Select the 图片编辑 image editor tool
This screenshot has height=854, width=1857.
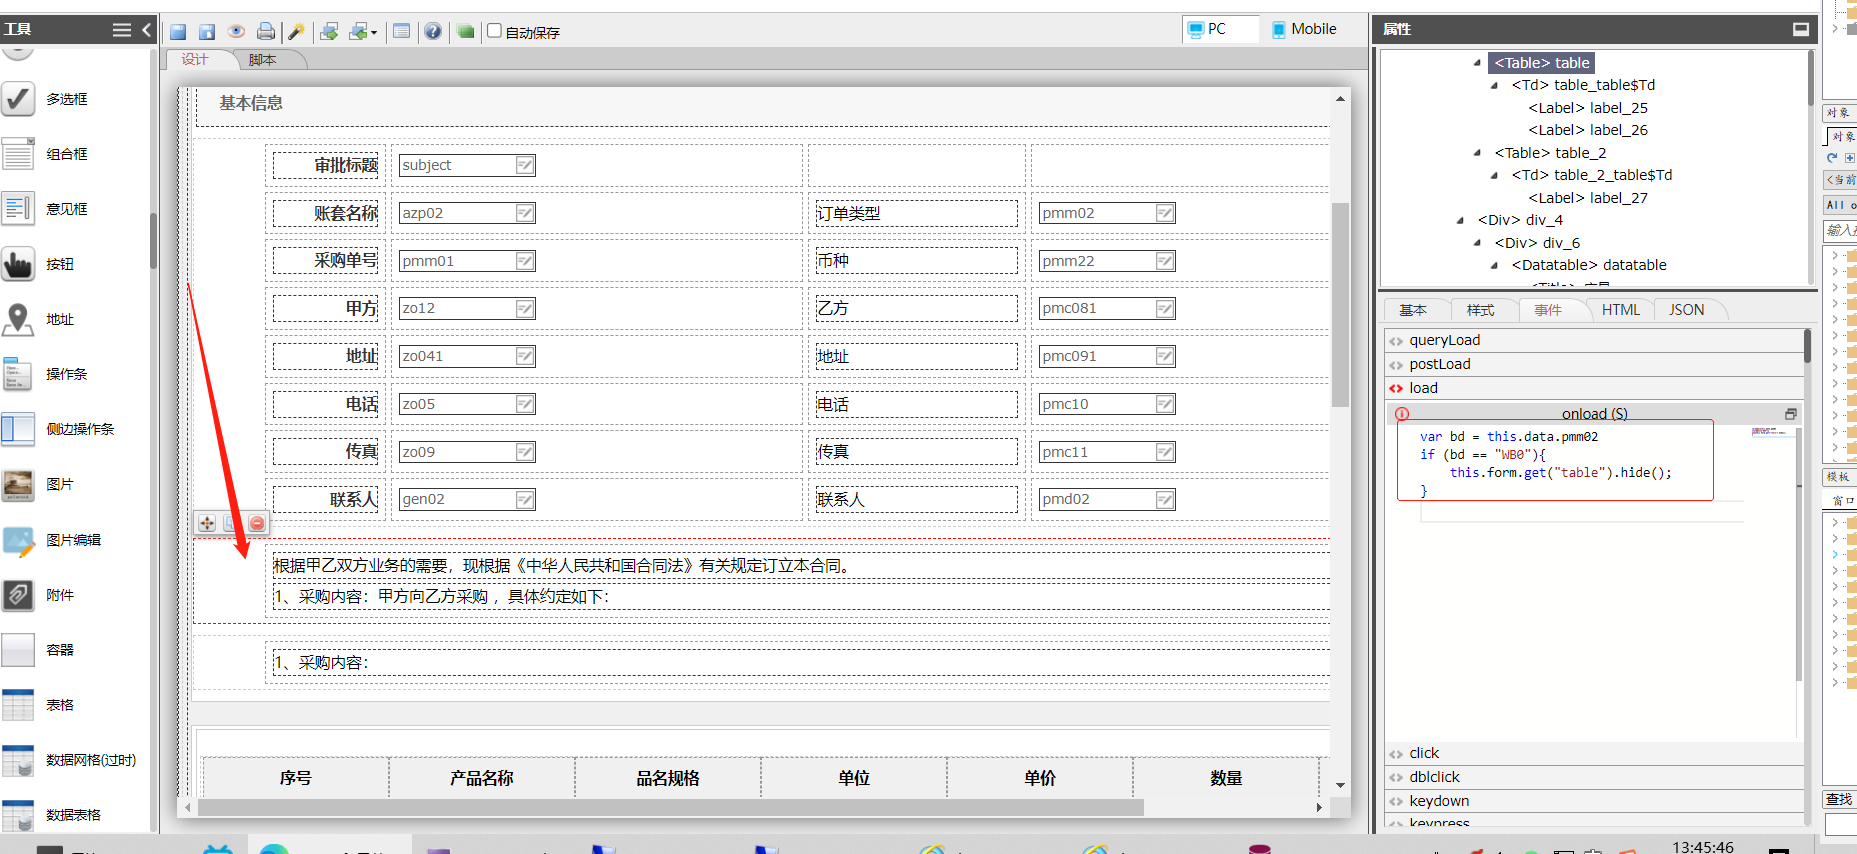[x=73, y=540]
